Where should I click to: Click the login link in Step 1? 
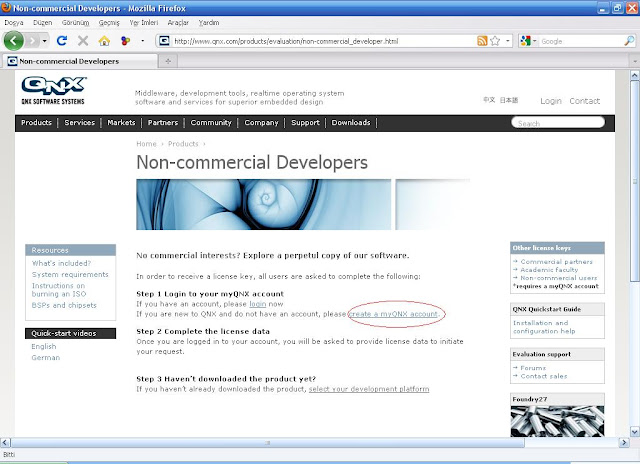click(258, 304)
